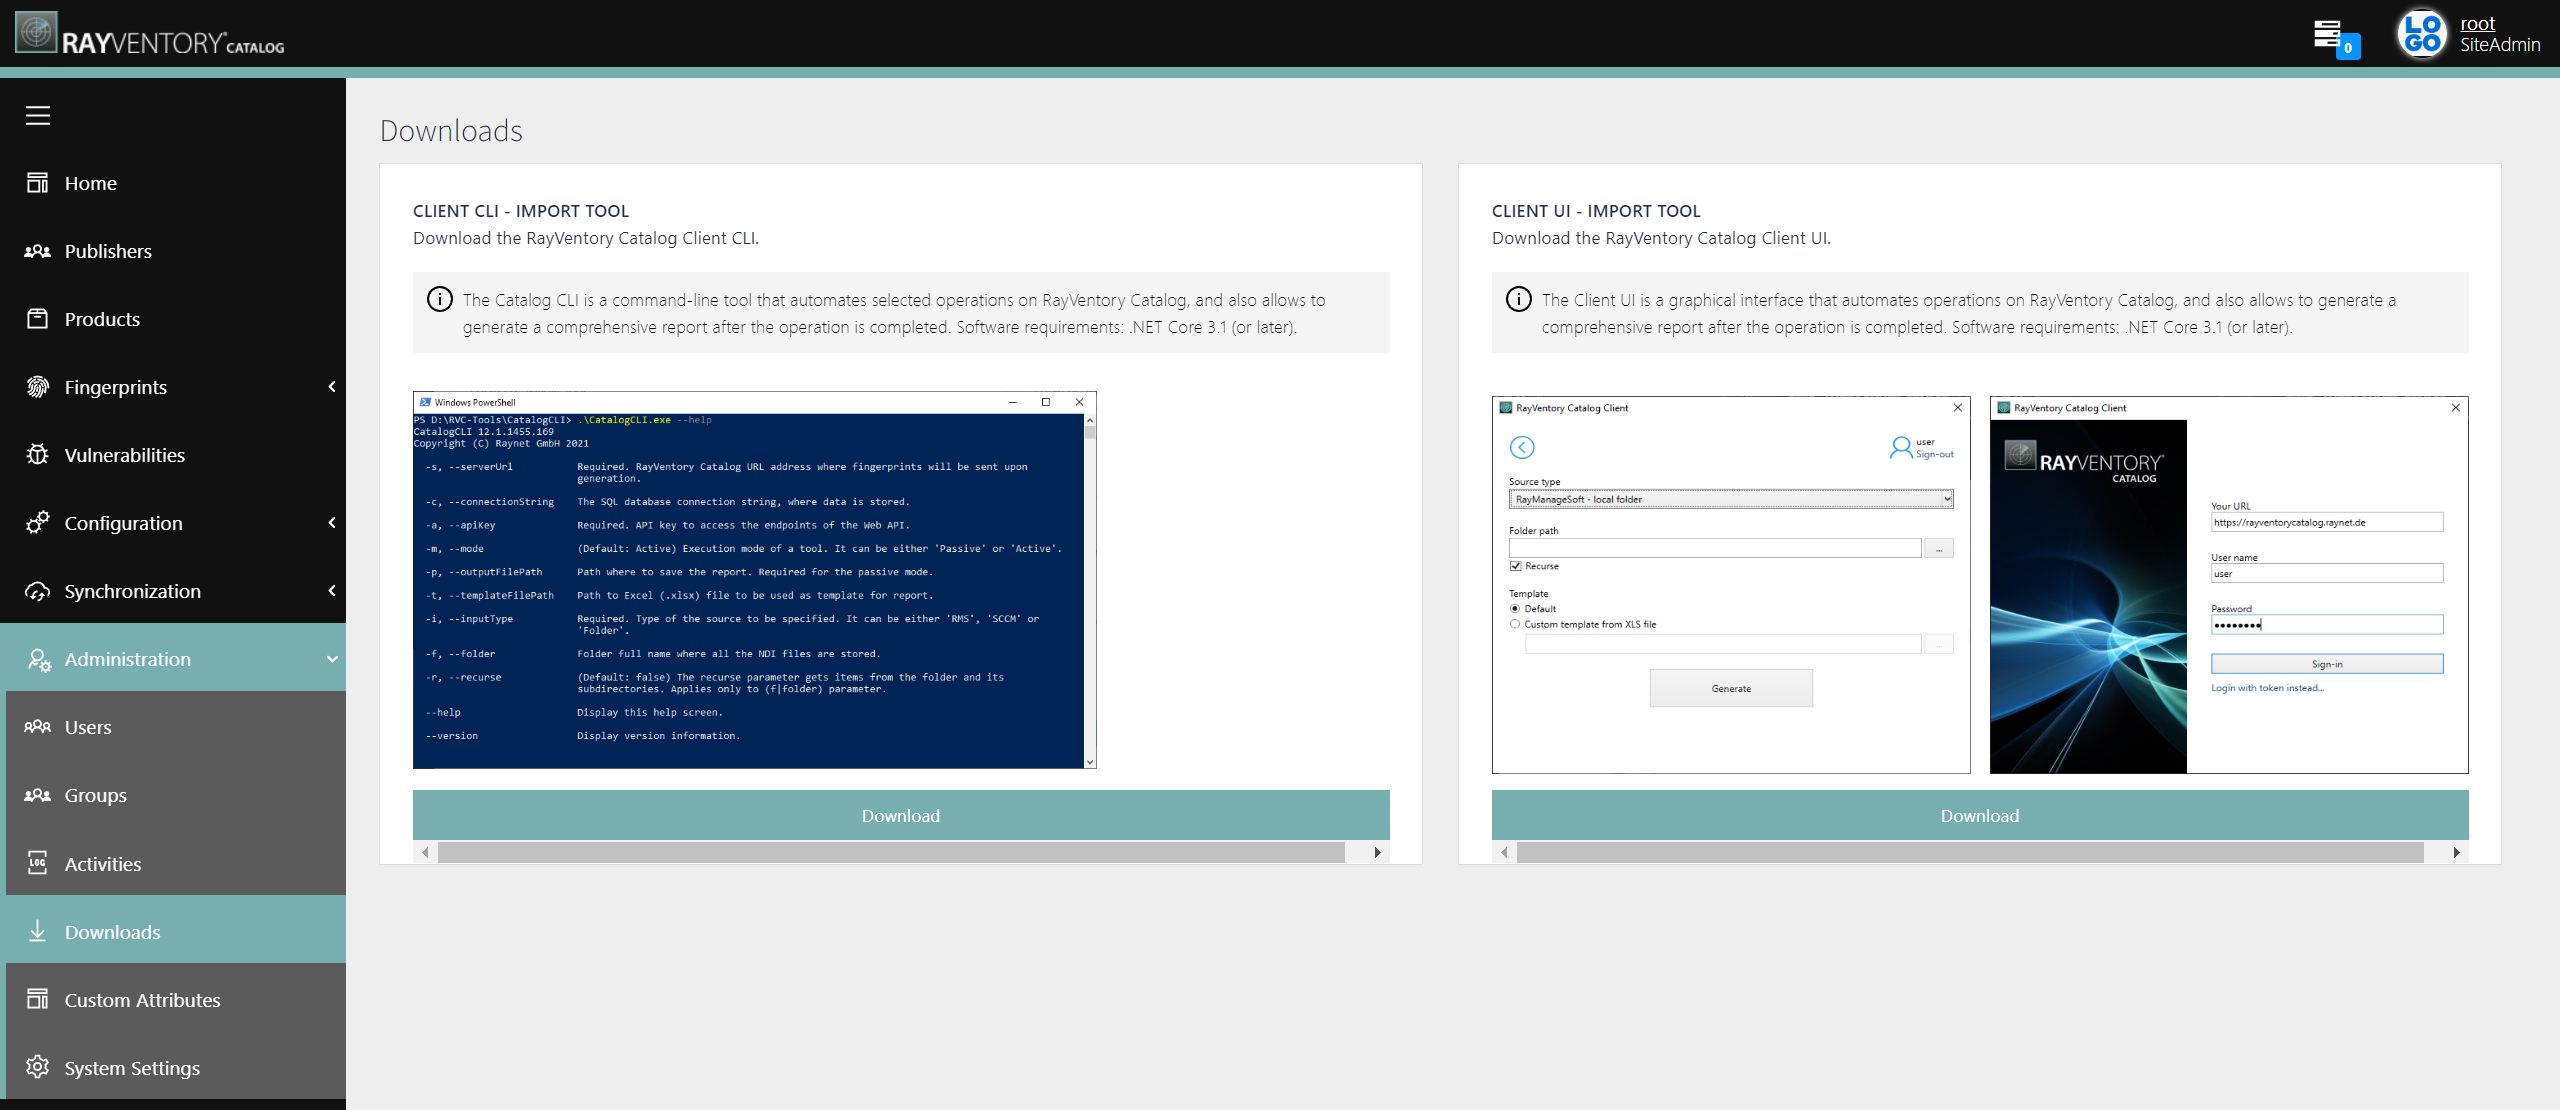Screen dimensions: 2560x1110
Task: Click the Configuration gears icon
Action: pyautogui.click(x=38, y=523)
